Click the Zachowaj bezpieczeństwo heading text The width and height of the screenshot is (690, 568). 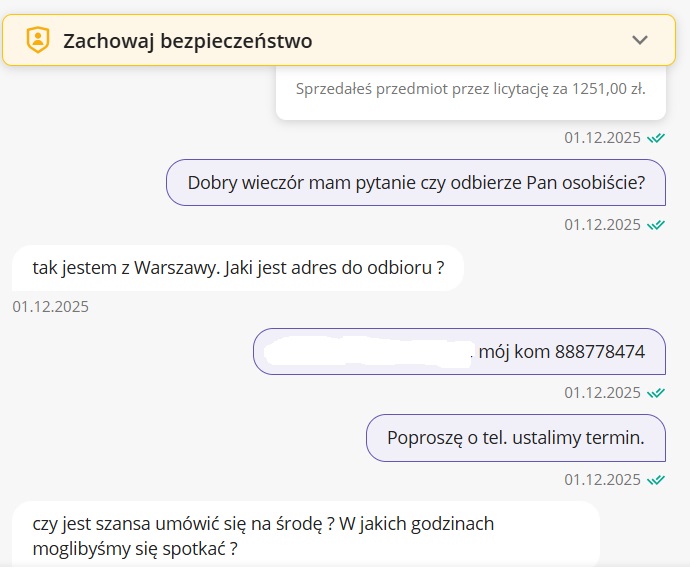coord(187,41)
